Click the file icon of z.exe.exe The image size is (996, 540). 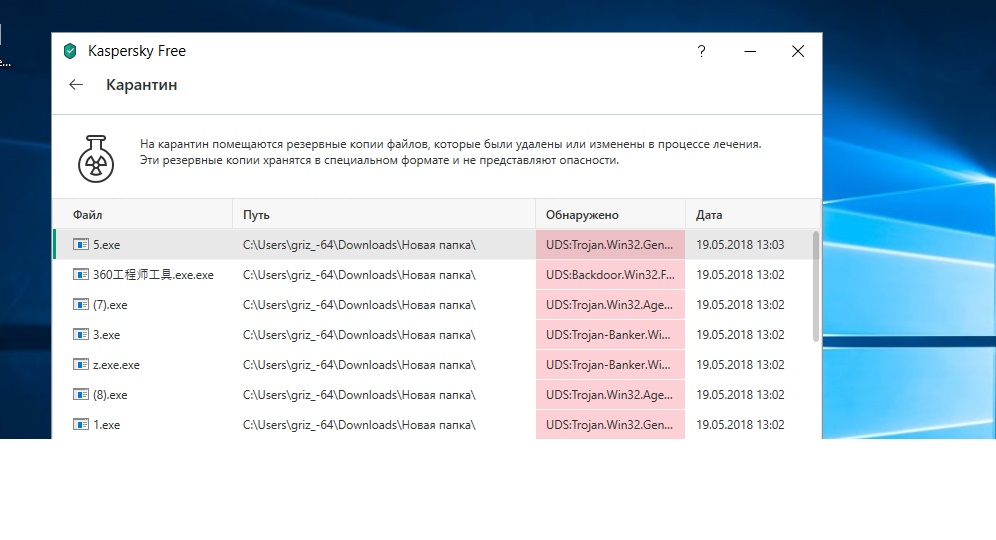81,364
